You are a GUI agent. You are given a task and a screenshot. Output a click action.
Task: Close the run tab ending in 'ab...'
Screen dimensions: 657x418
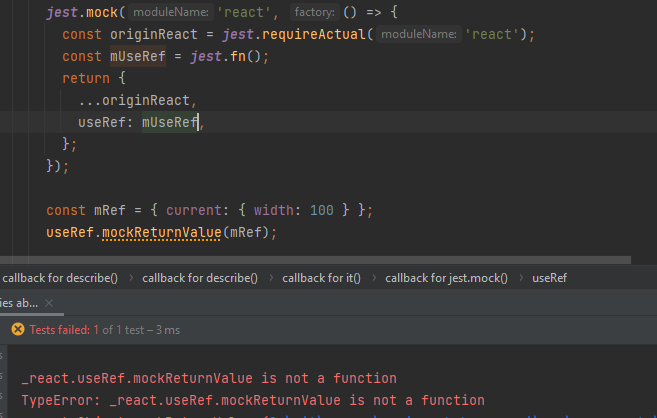pyautogui.click(x=49, y=303)
